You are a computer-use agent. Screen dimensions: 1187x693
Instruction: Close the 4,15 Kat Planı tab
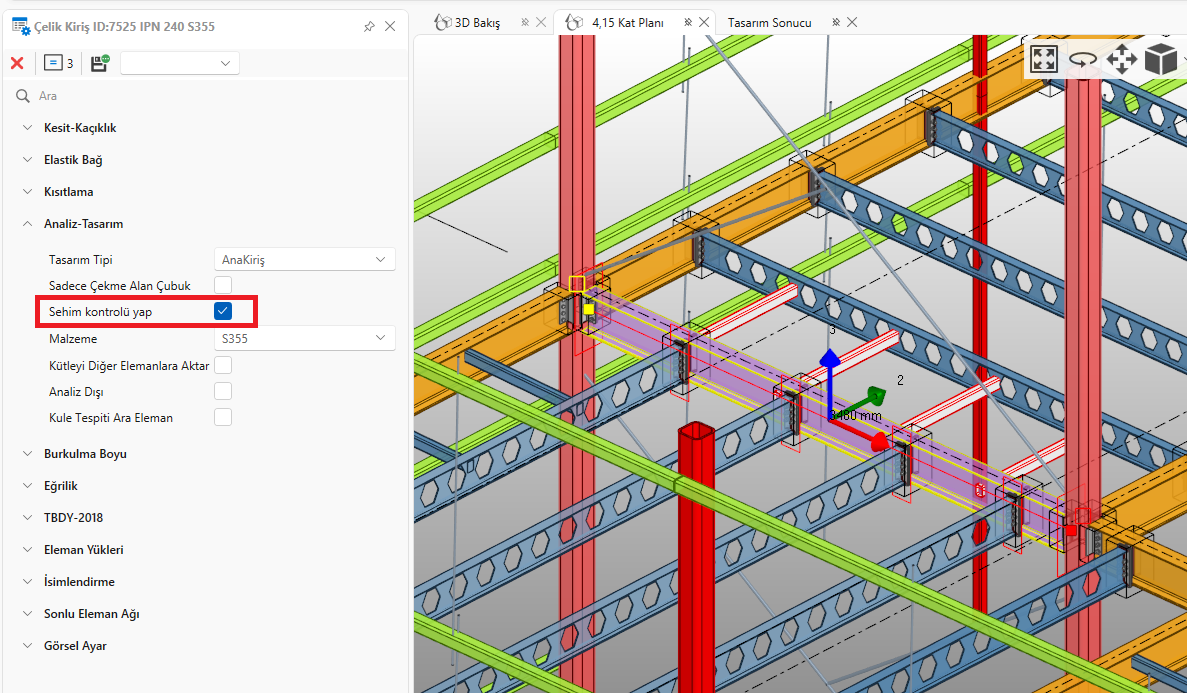coord(705,22)
